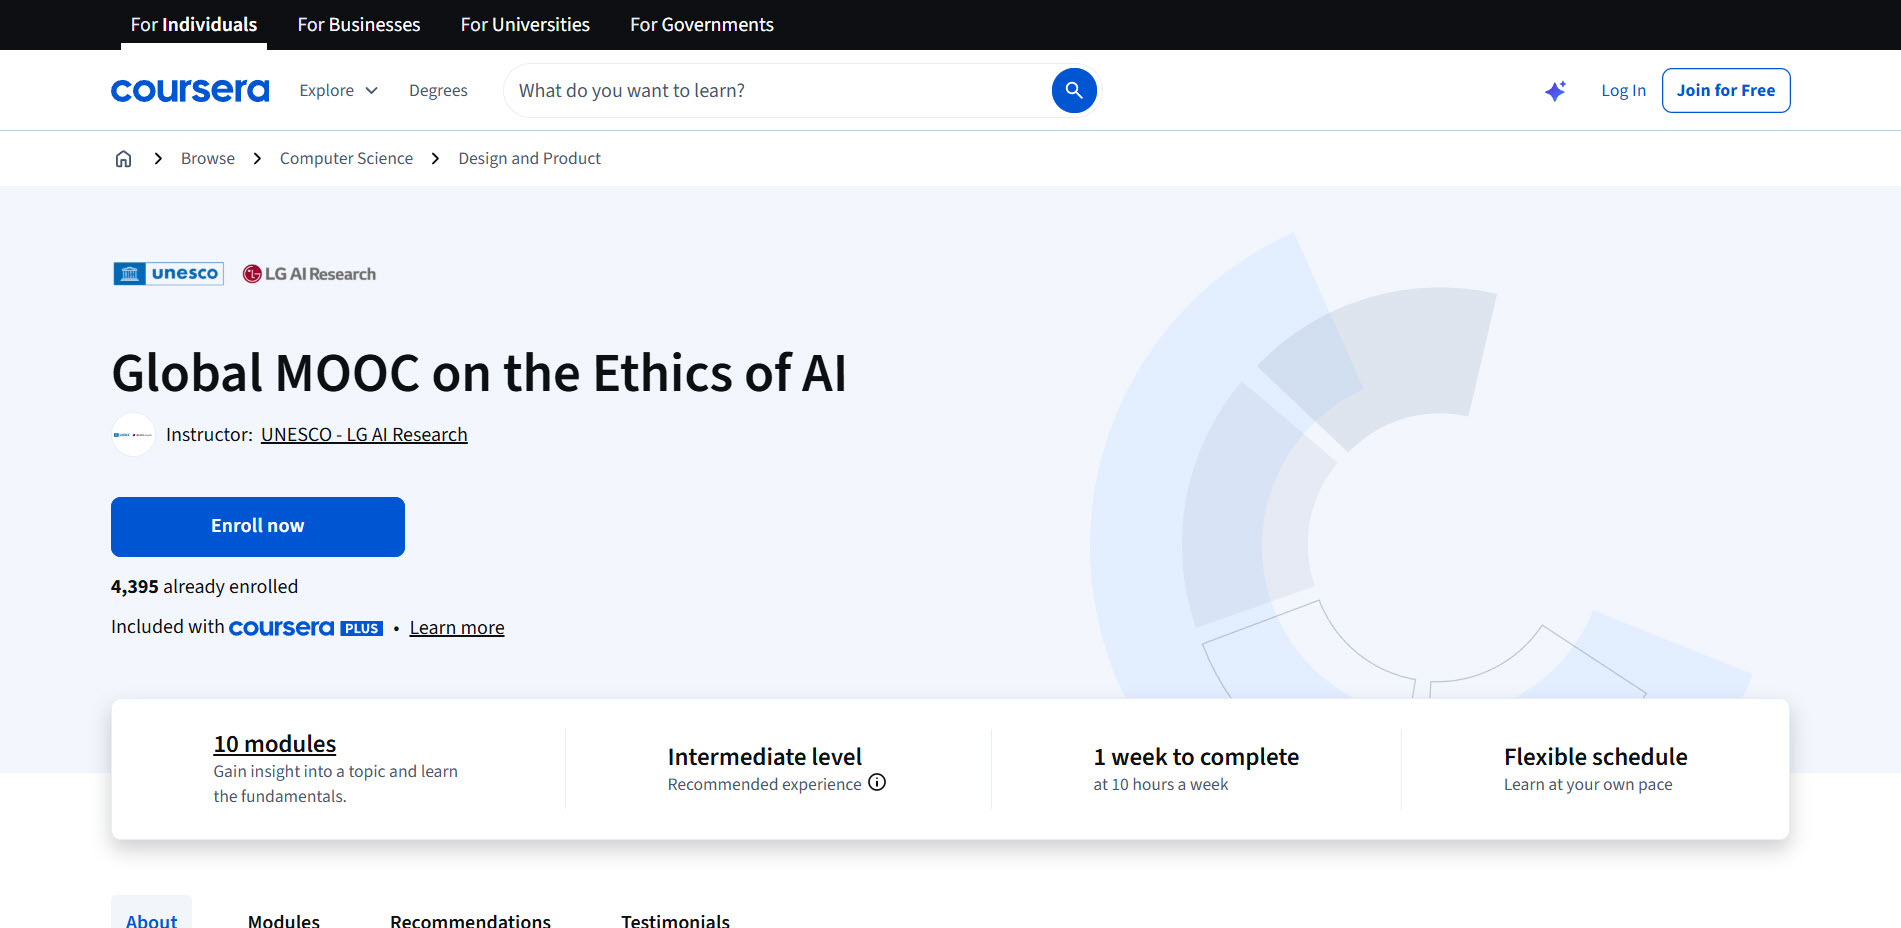The image size is (1901, 928).
Task: Open the Browse breadcrumb link
Action: [x=208, y=159]
